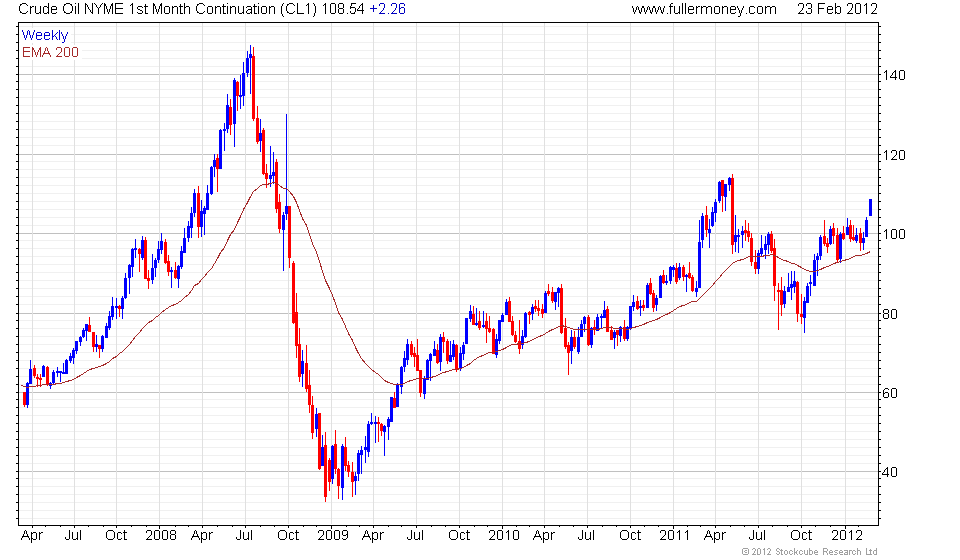The height and width of the screenshot is (560, 960).
Task: Click the 2012 label on time axis
Action: [846, 535]
